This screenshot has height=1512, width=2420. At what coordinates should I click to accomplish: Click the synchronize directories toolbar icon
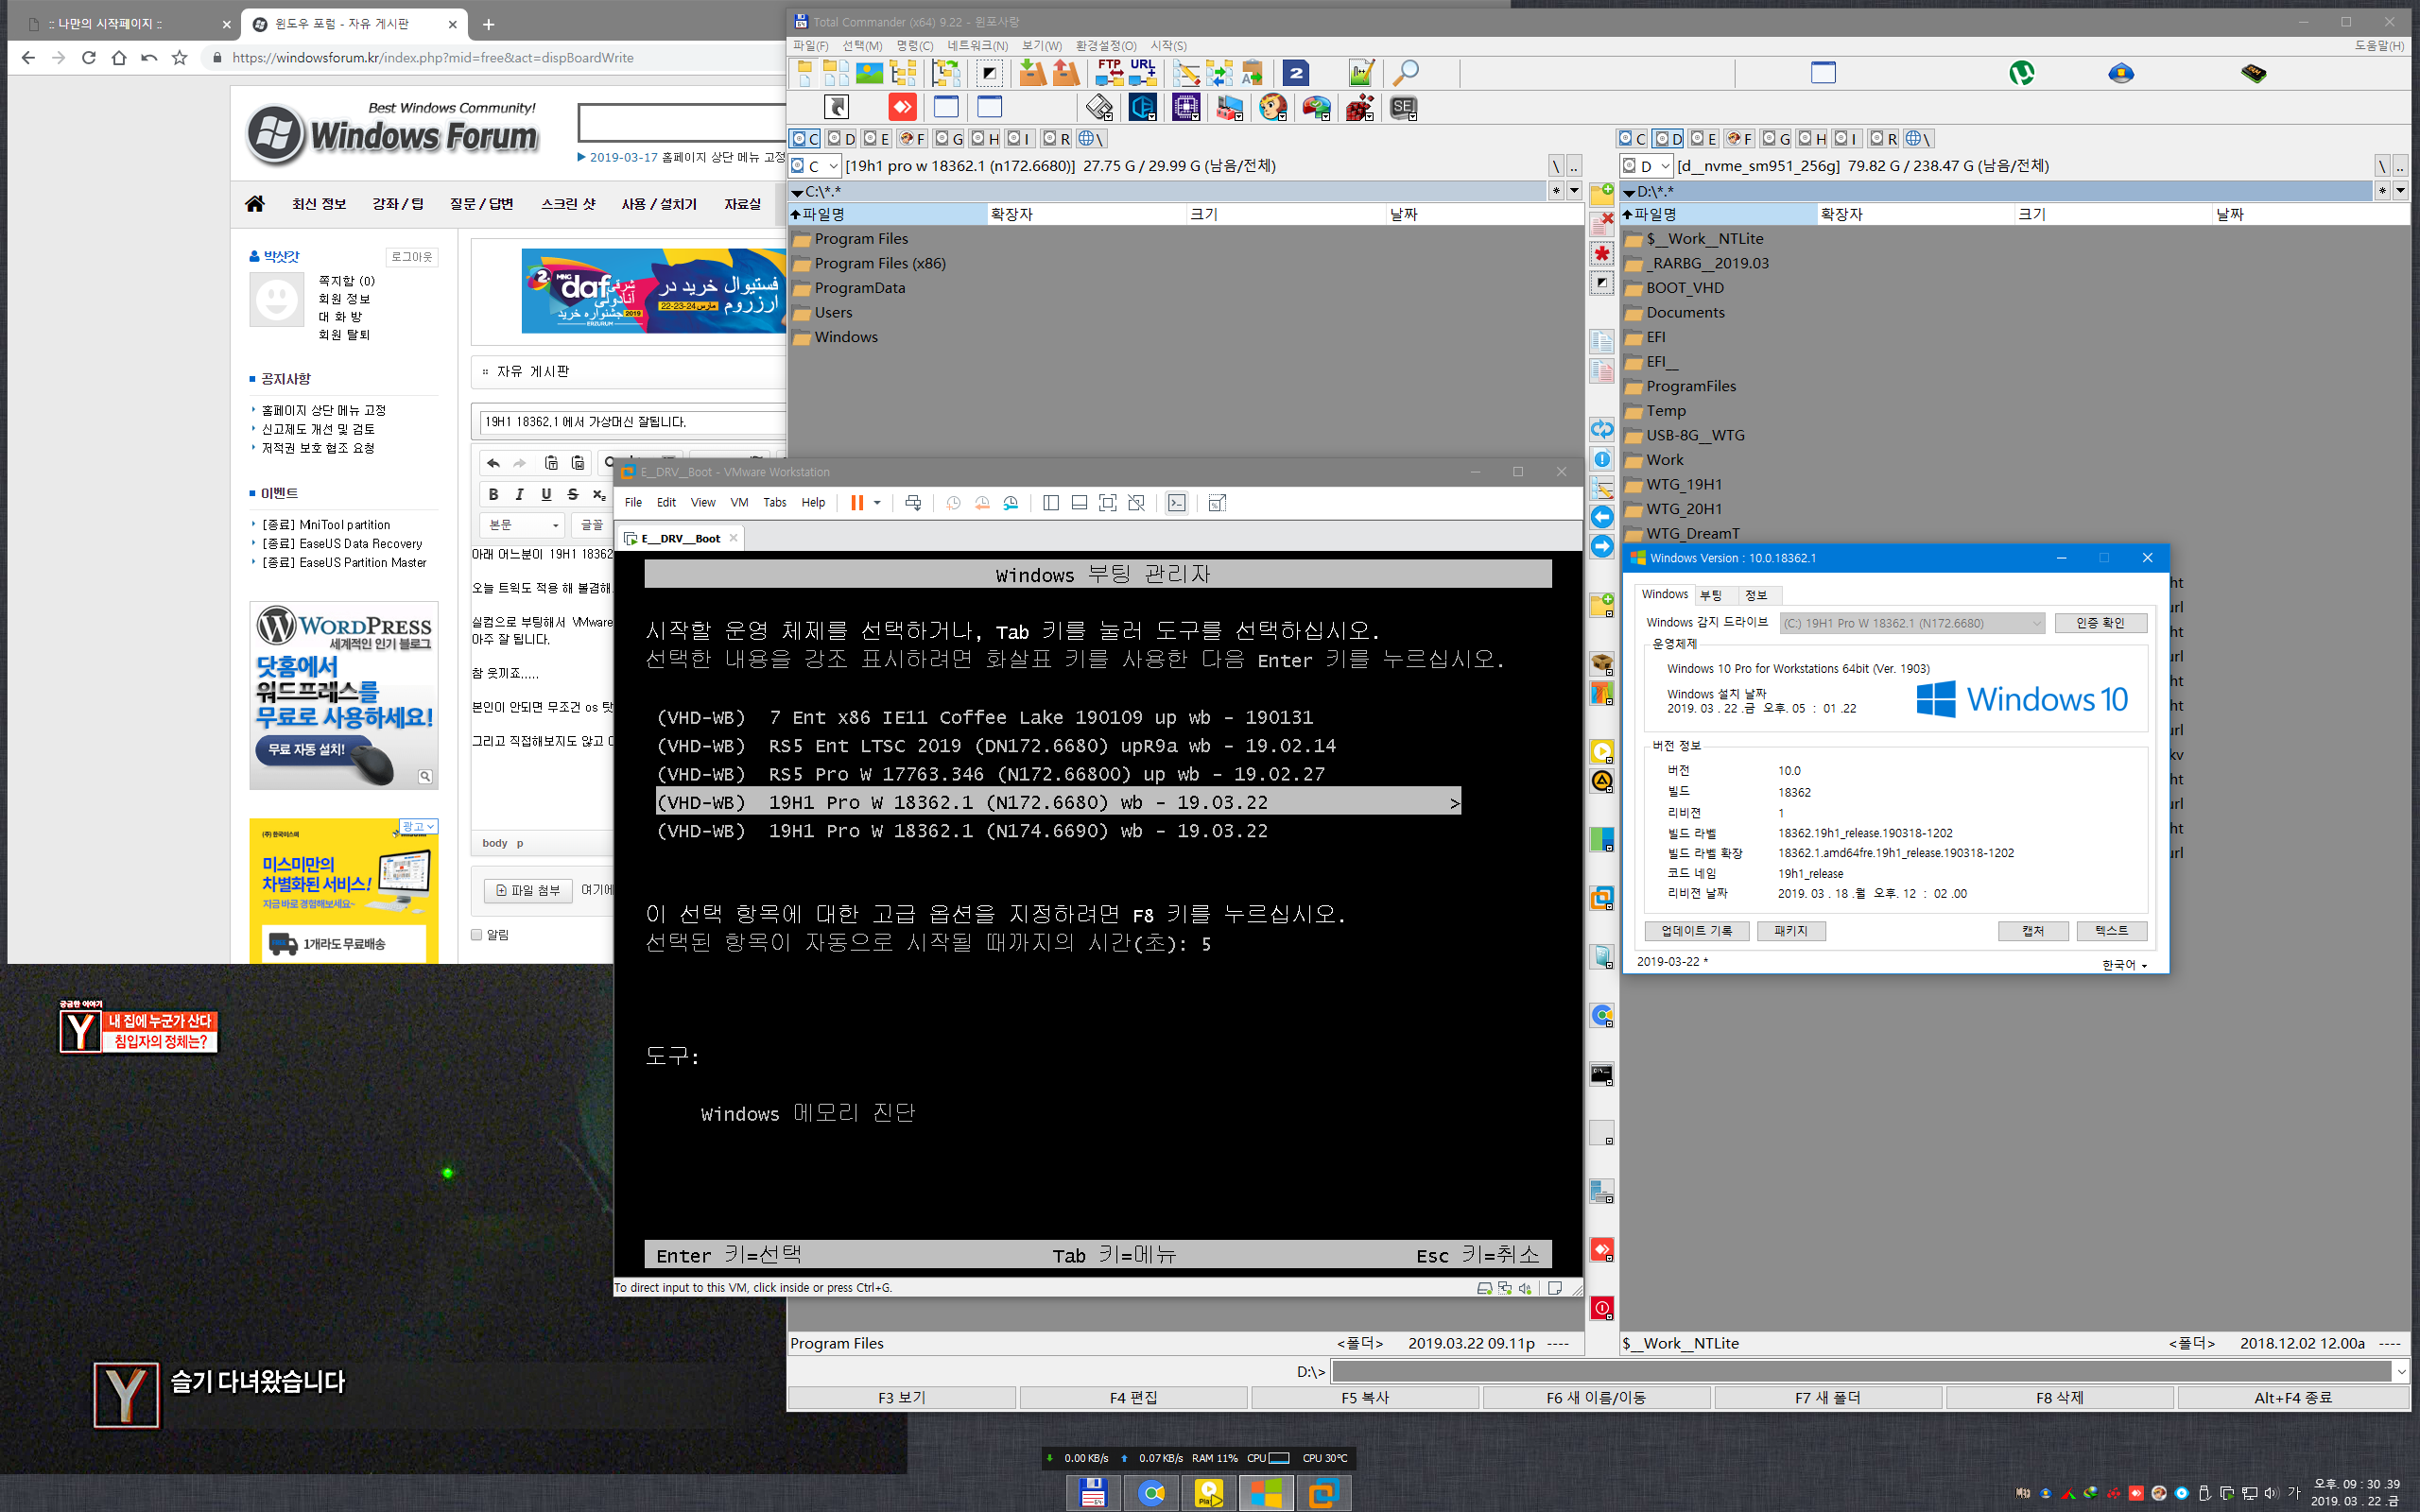pos(1219,72)
